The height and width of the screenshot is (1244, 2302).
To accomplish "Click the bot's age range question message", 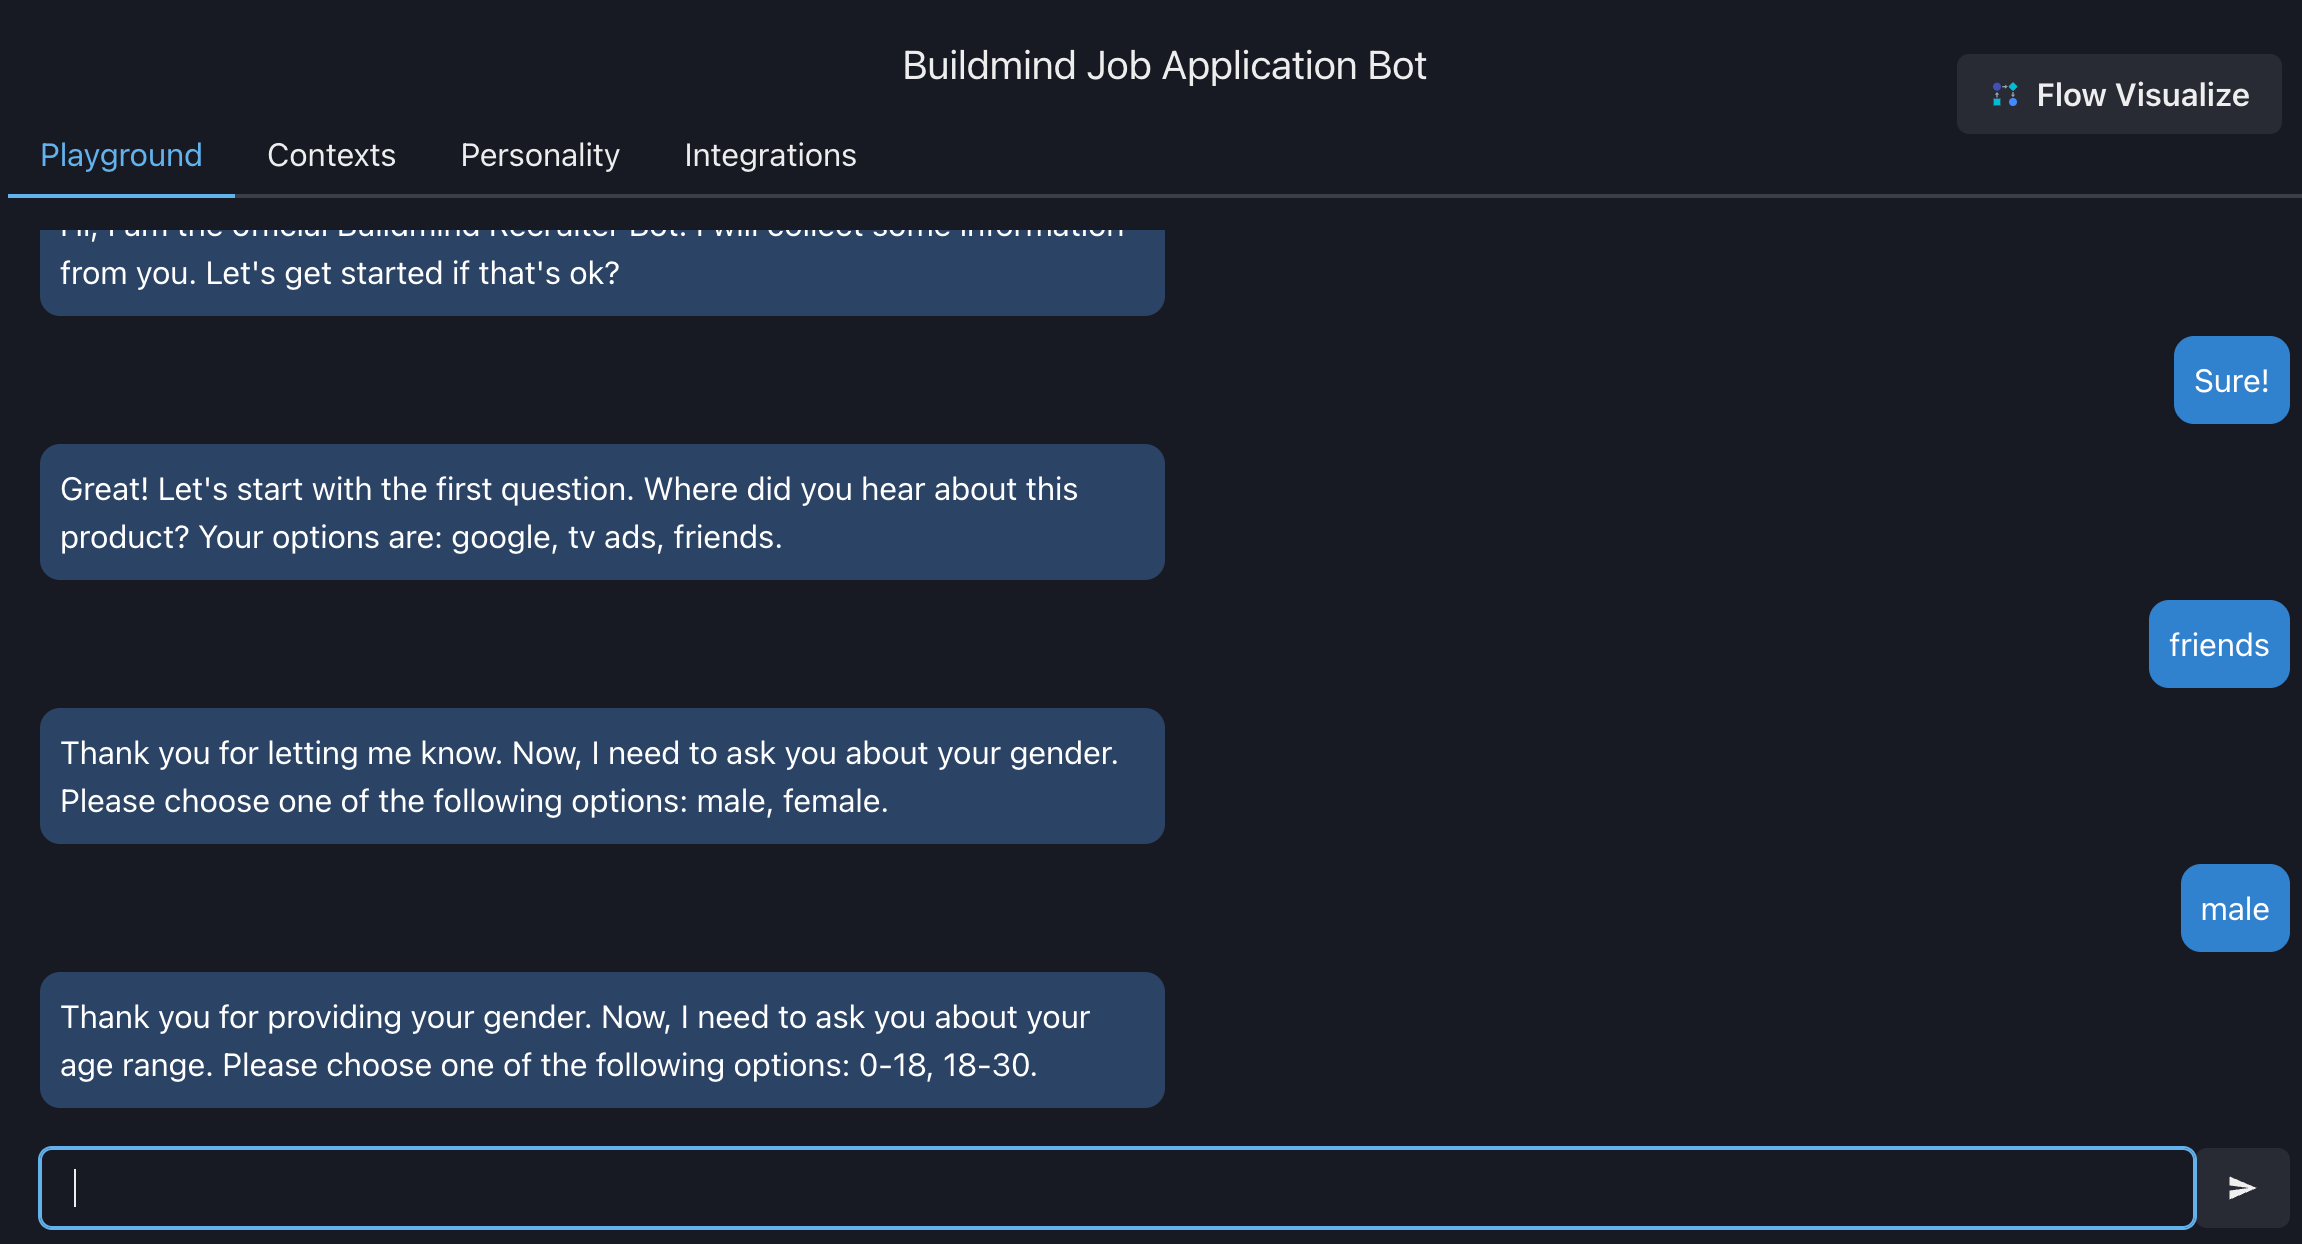I will (x=602, y=1040).
